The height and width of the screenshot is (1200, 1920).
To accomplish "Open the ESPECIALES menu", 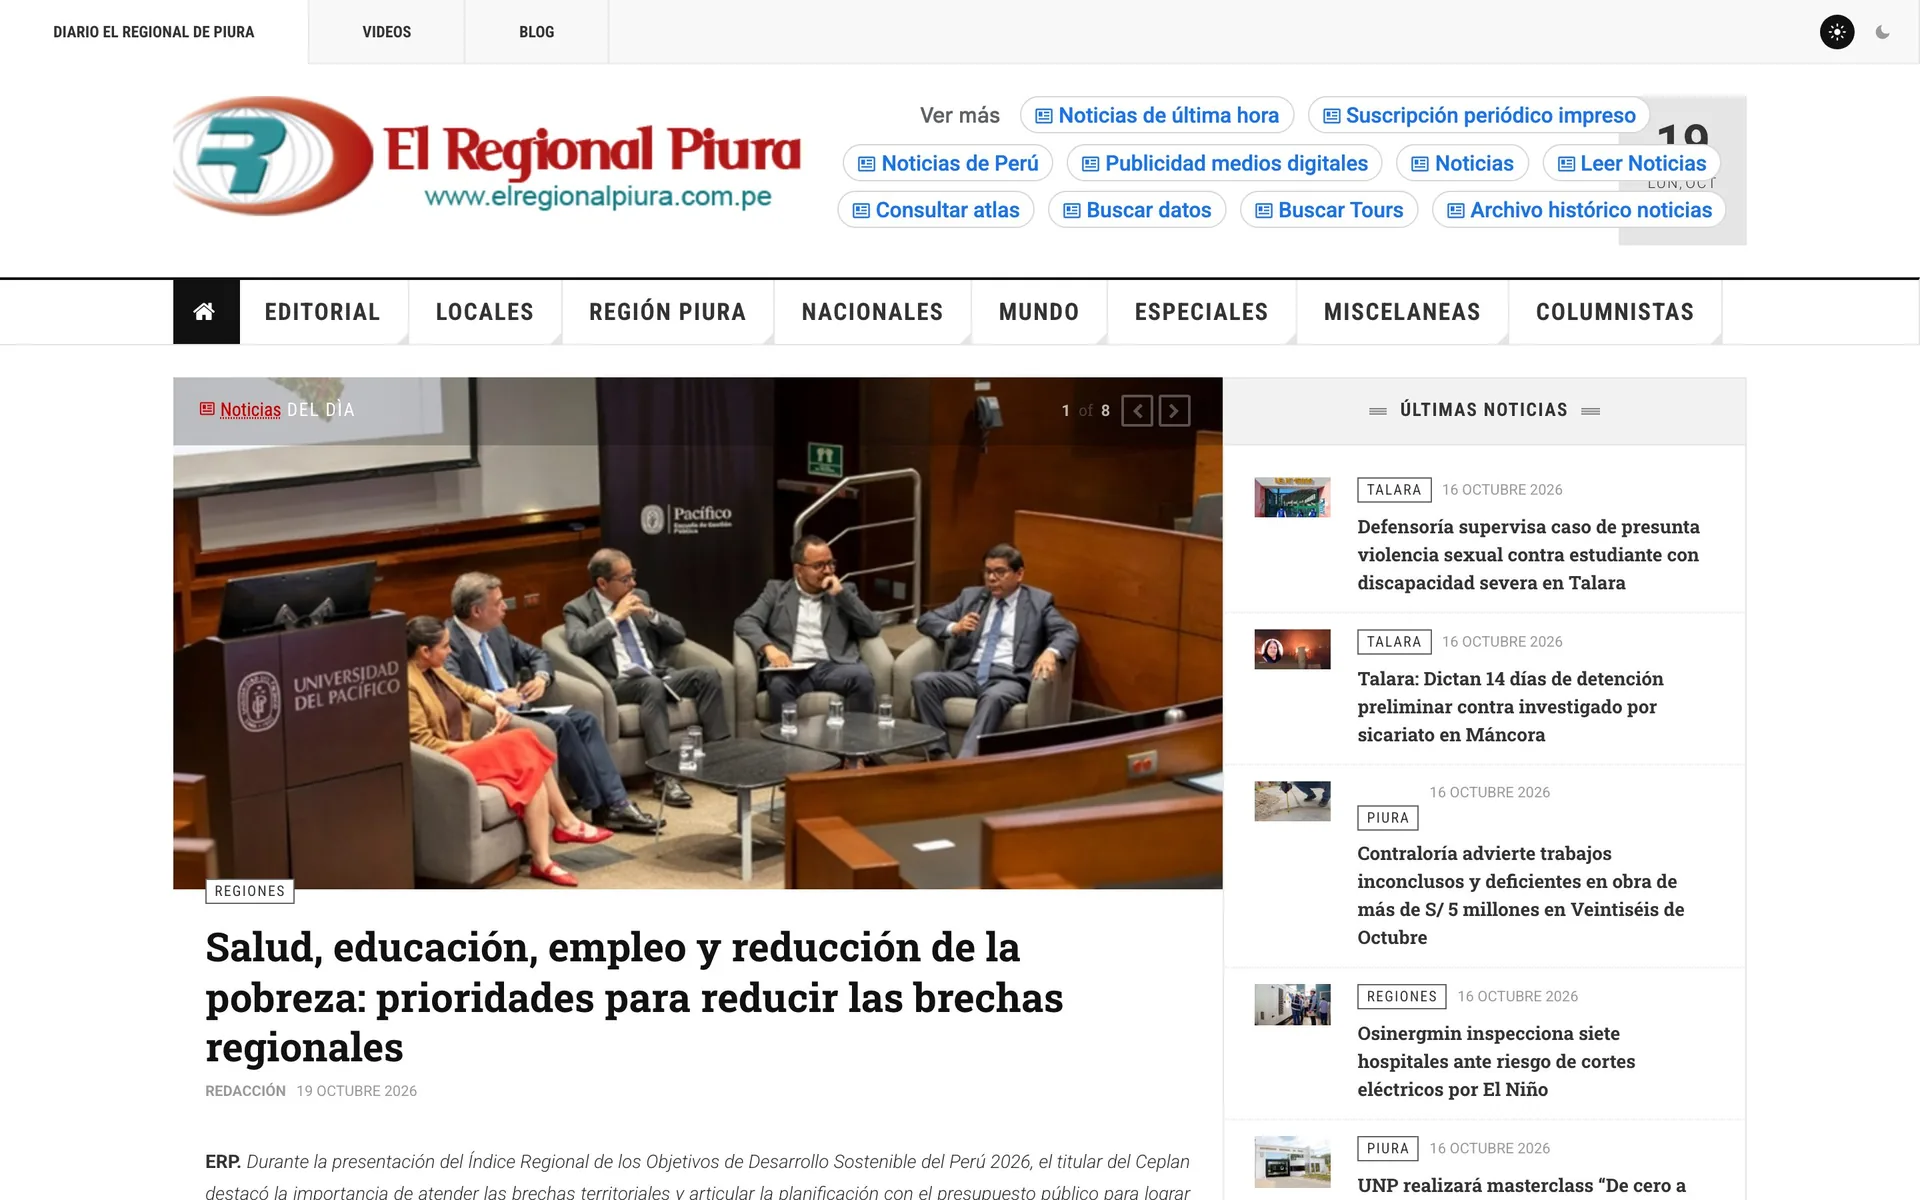I will [1202, 312].
